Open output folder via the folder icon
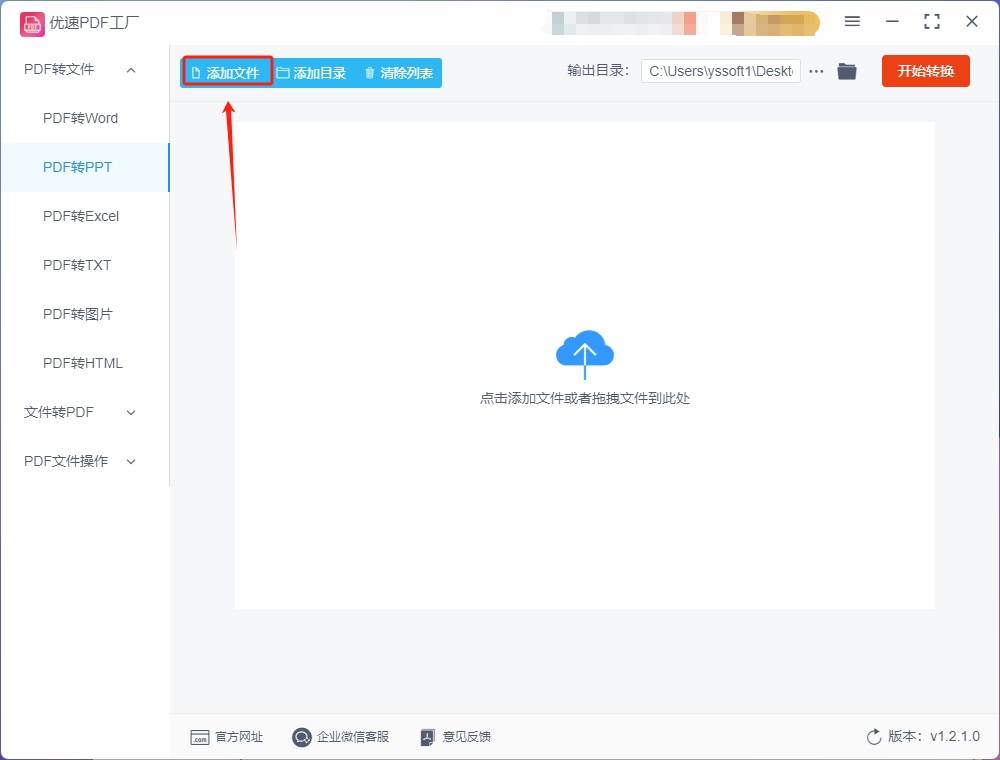The height and width of the screenshot is (760, 1000). (846, 71)
